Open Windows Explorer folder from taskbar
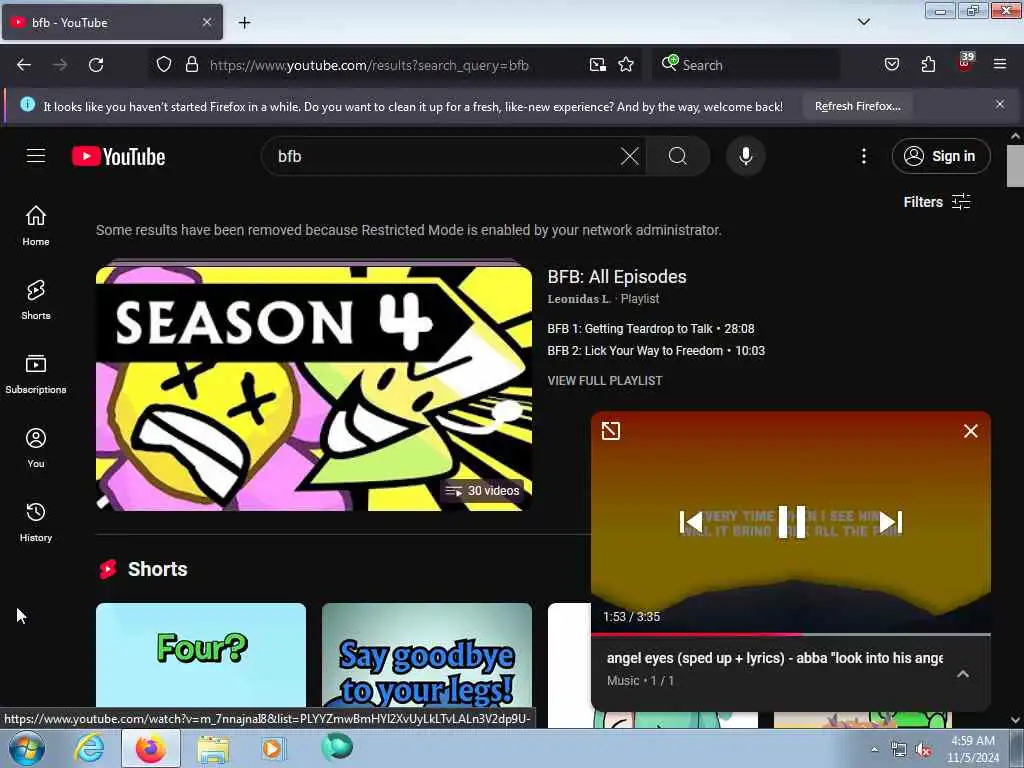 (213, 748)
